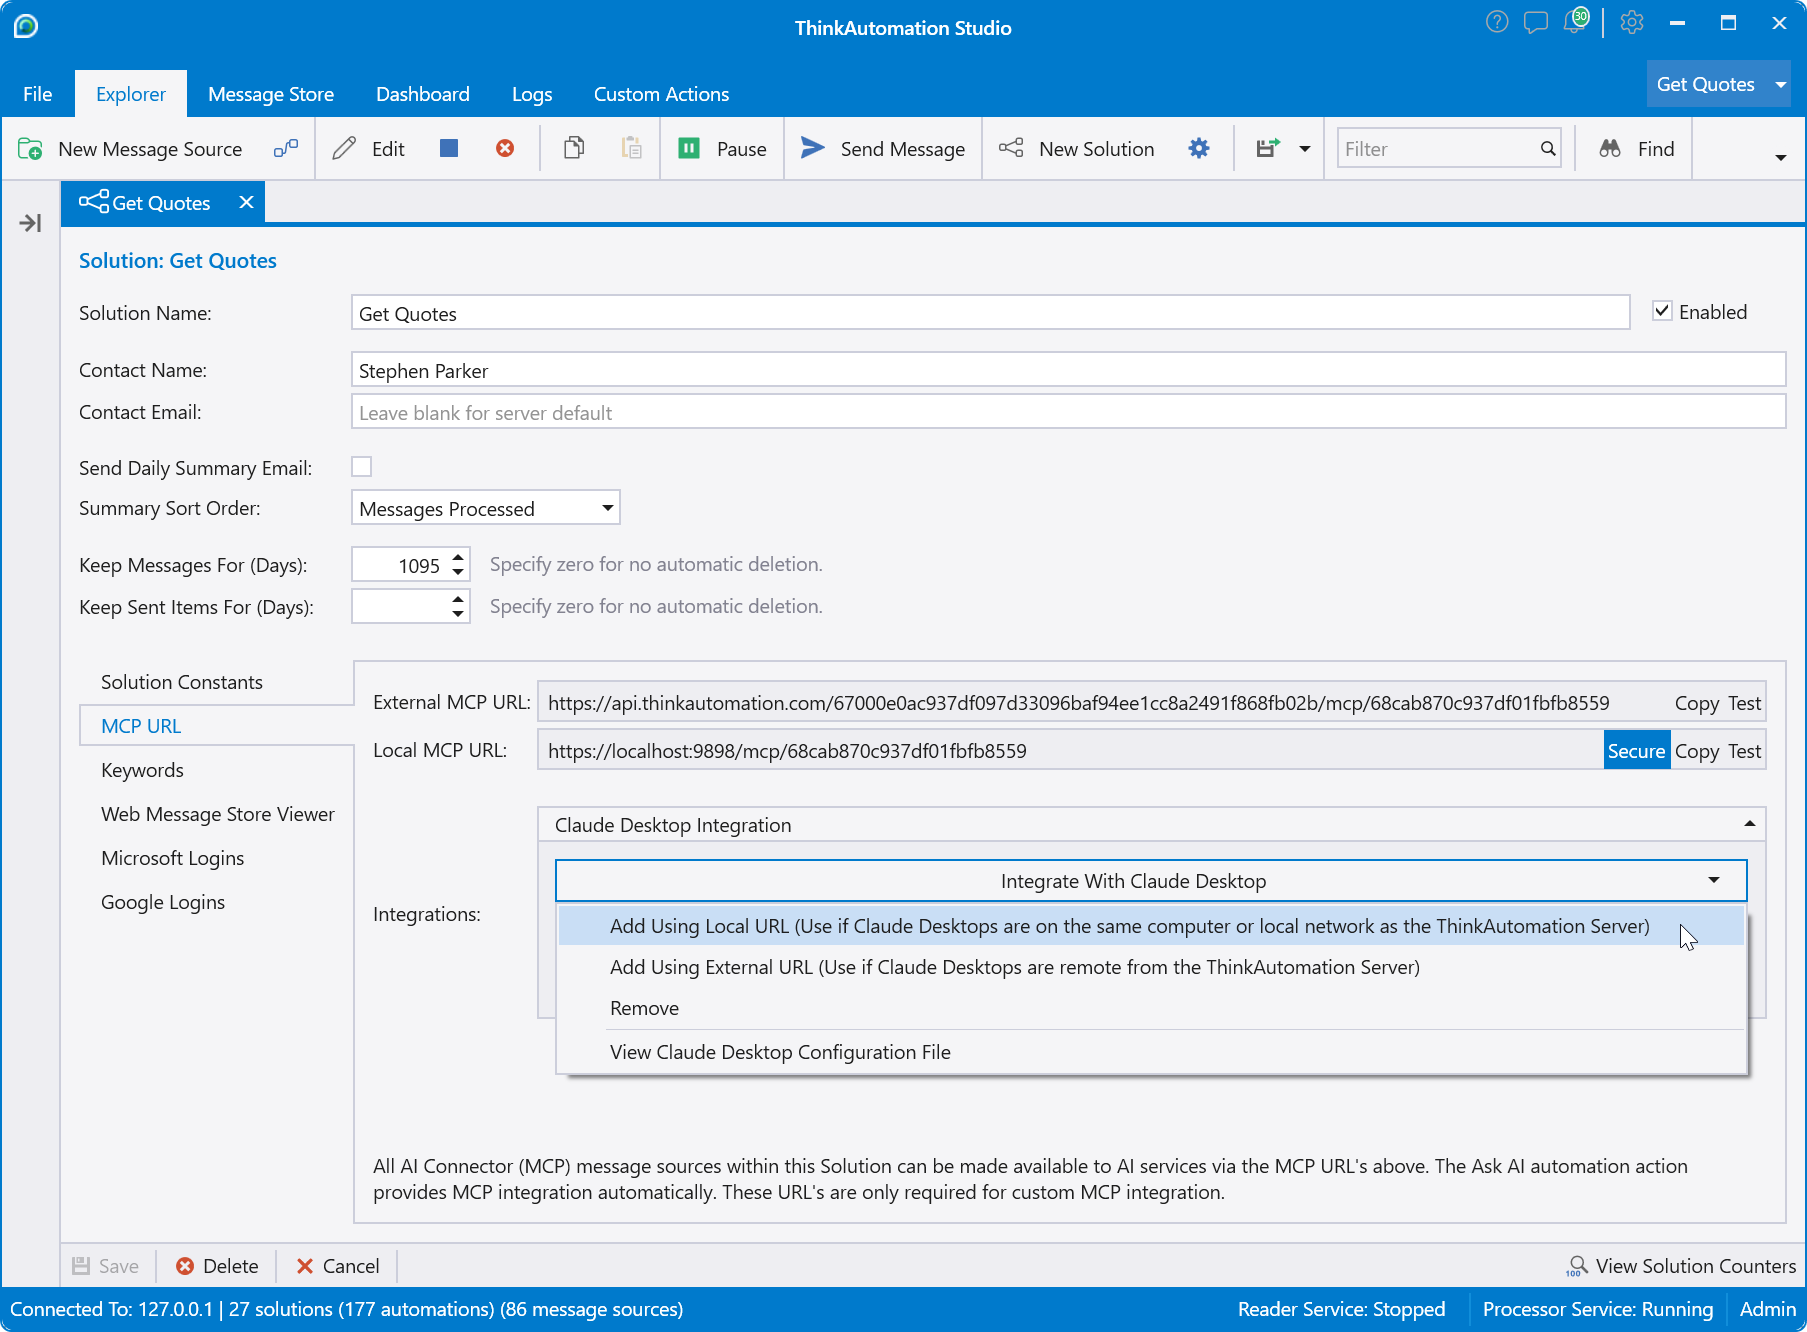Click the ThinkAutomation logo icon
The image size is (1807, 1332).
click(x=26, y=25)
